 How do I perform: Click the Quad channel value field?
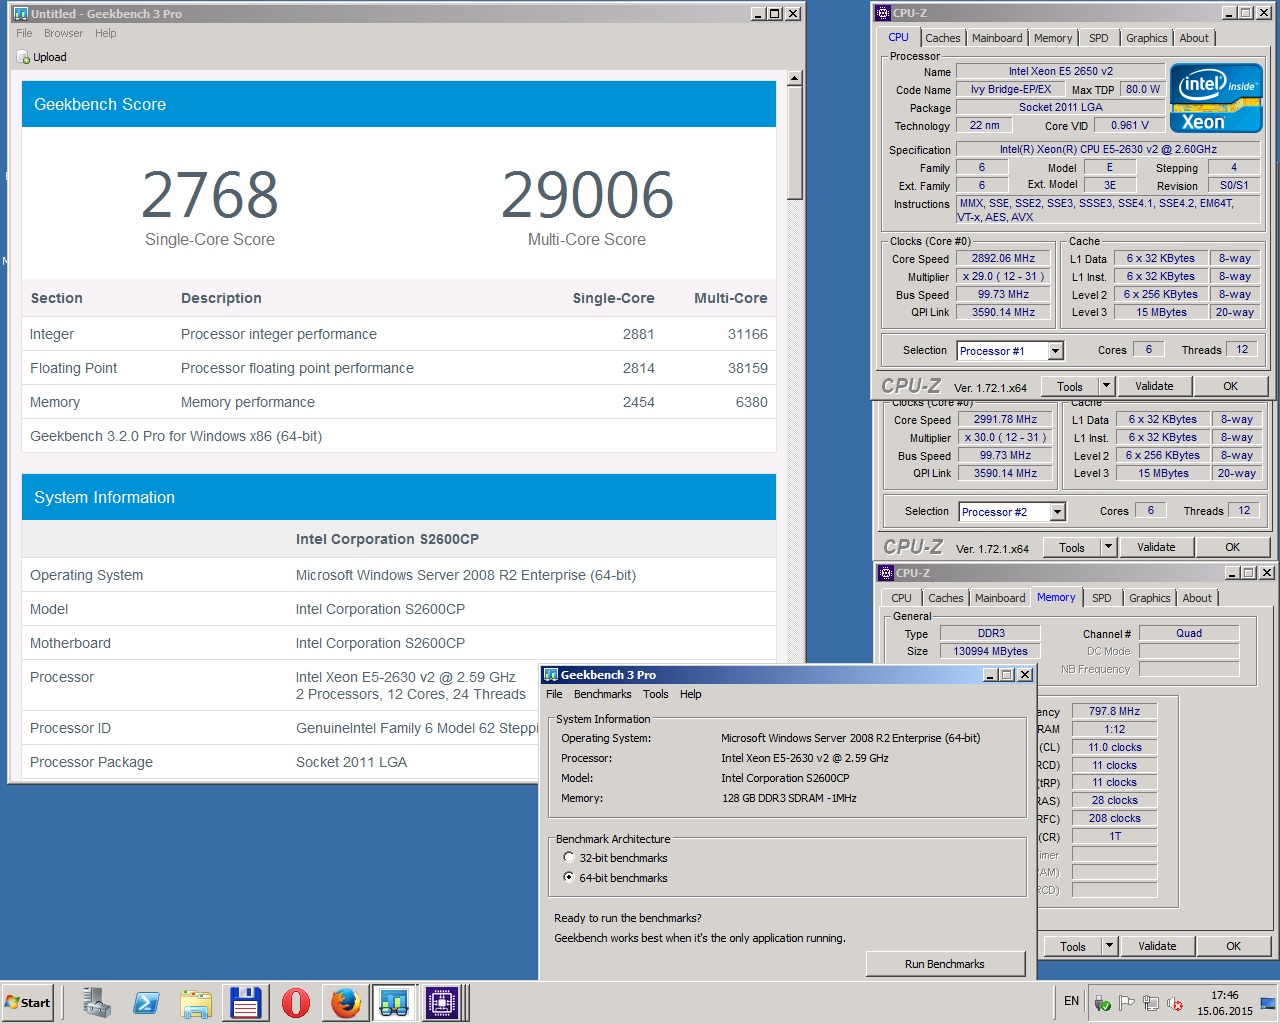tap(1189, 633)
